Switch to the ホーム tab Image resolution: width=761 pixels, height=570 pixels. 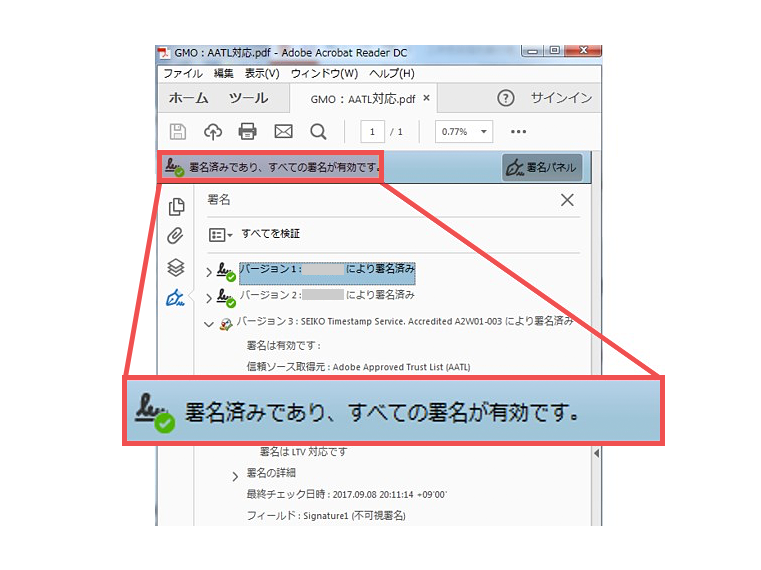pyautogui.click(x=188, y=98)
